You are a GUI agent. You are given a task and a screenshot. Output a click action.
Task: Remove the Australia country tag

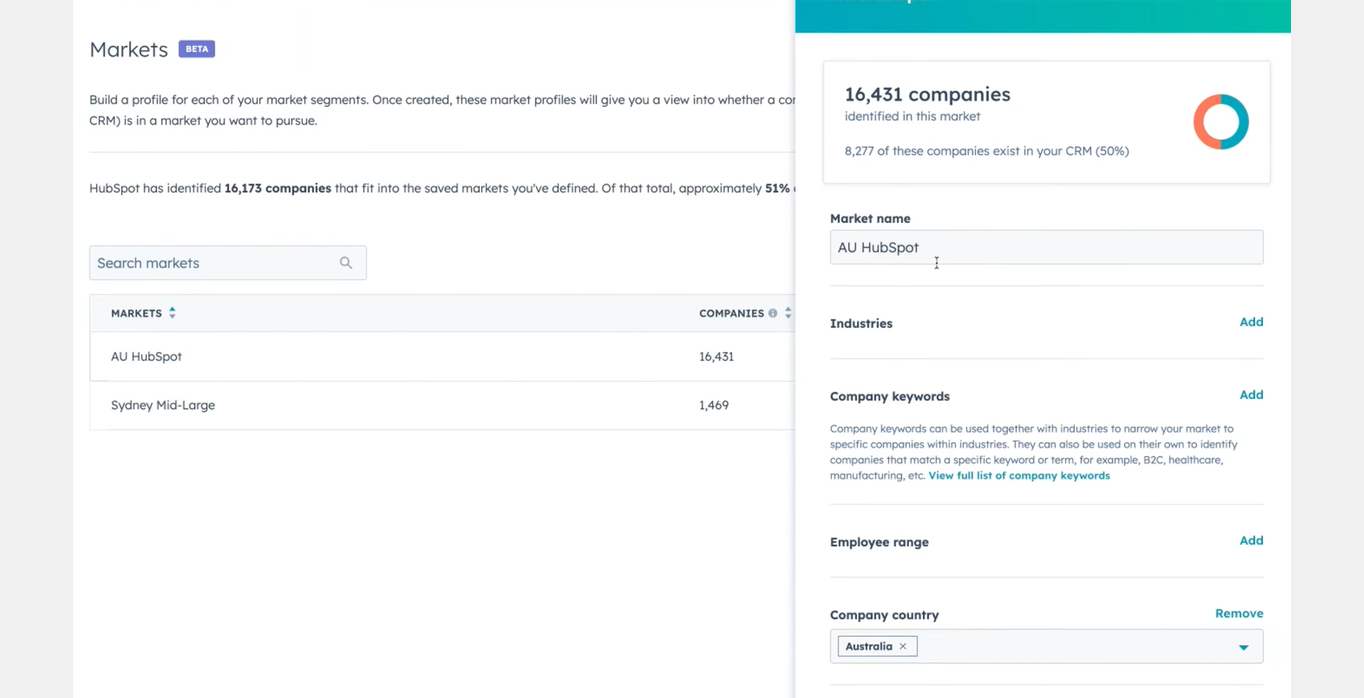[x=903, y=646]
